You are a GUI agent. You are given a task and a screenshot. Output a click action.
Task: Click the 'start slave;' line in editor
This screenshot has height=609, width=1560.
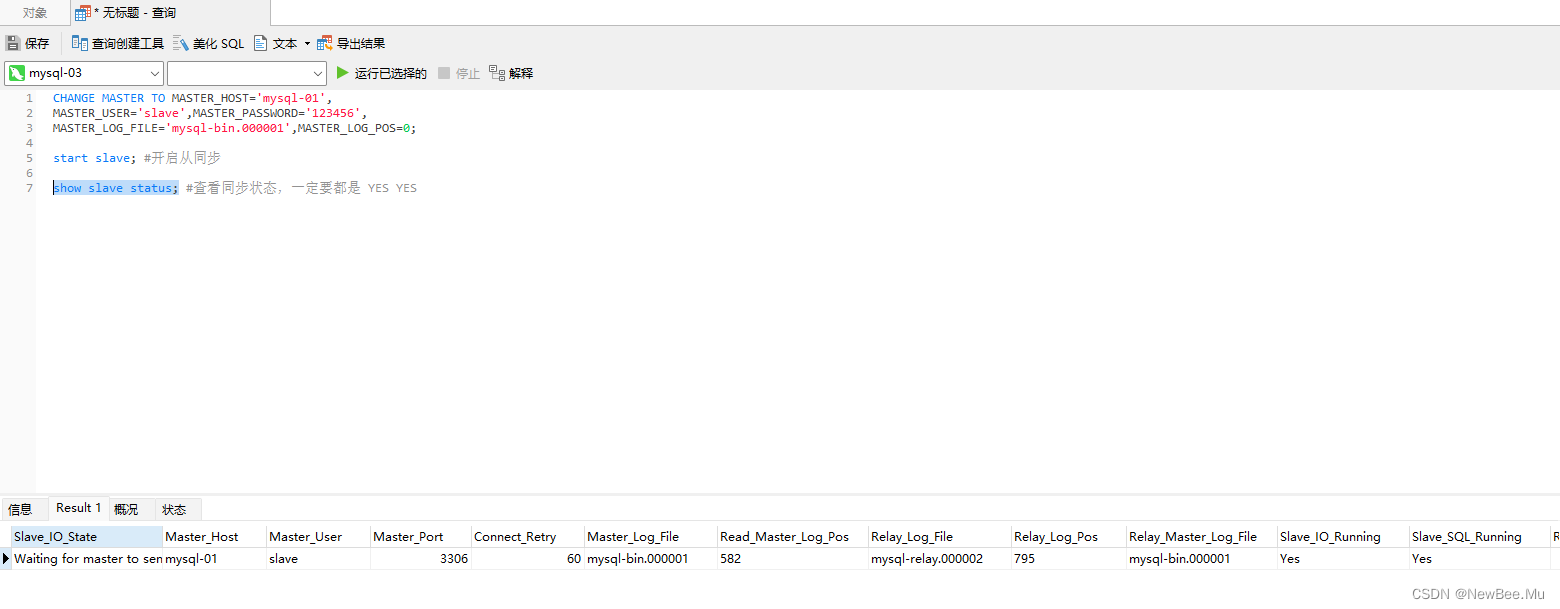[93, 158]
